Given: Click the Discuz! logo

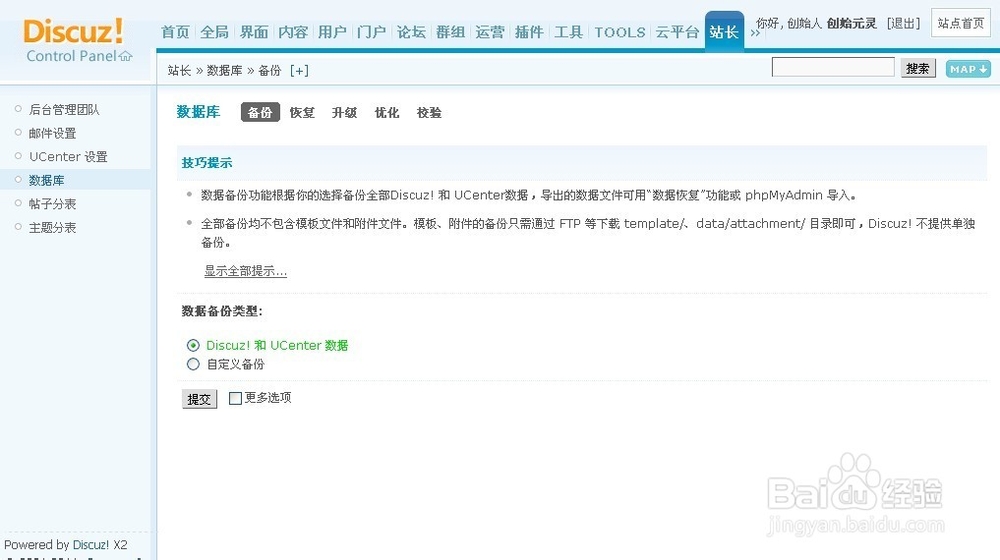Looking at the screenshot, I should (x=73, y=31).
